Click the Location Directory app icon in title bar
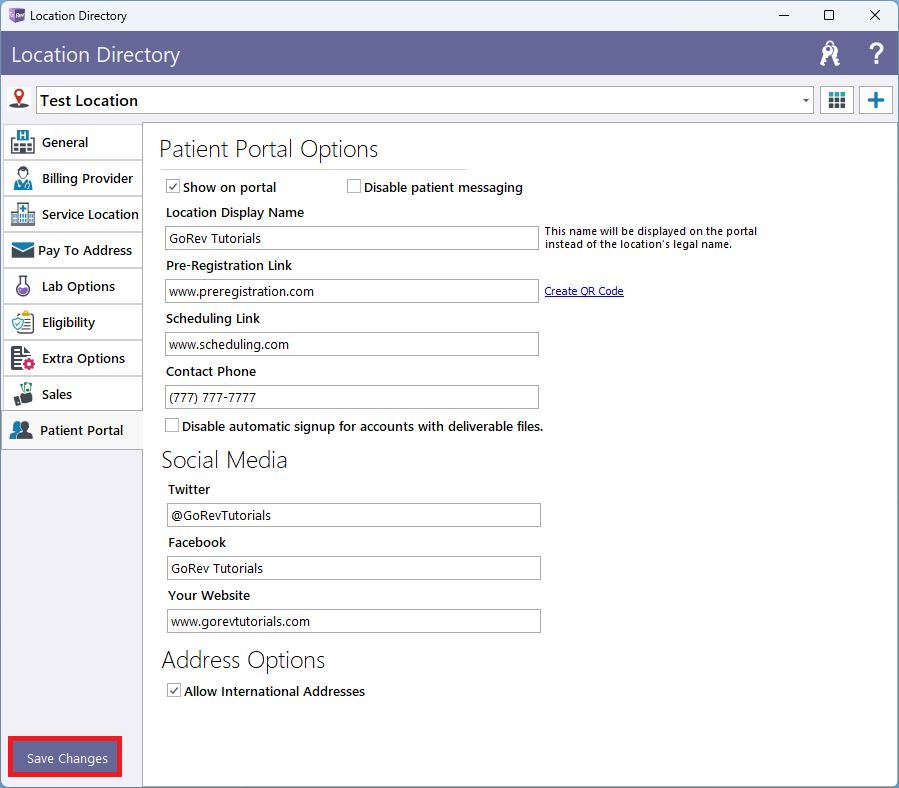 click(17, 15)
